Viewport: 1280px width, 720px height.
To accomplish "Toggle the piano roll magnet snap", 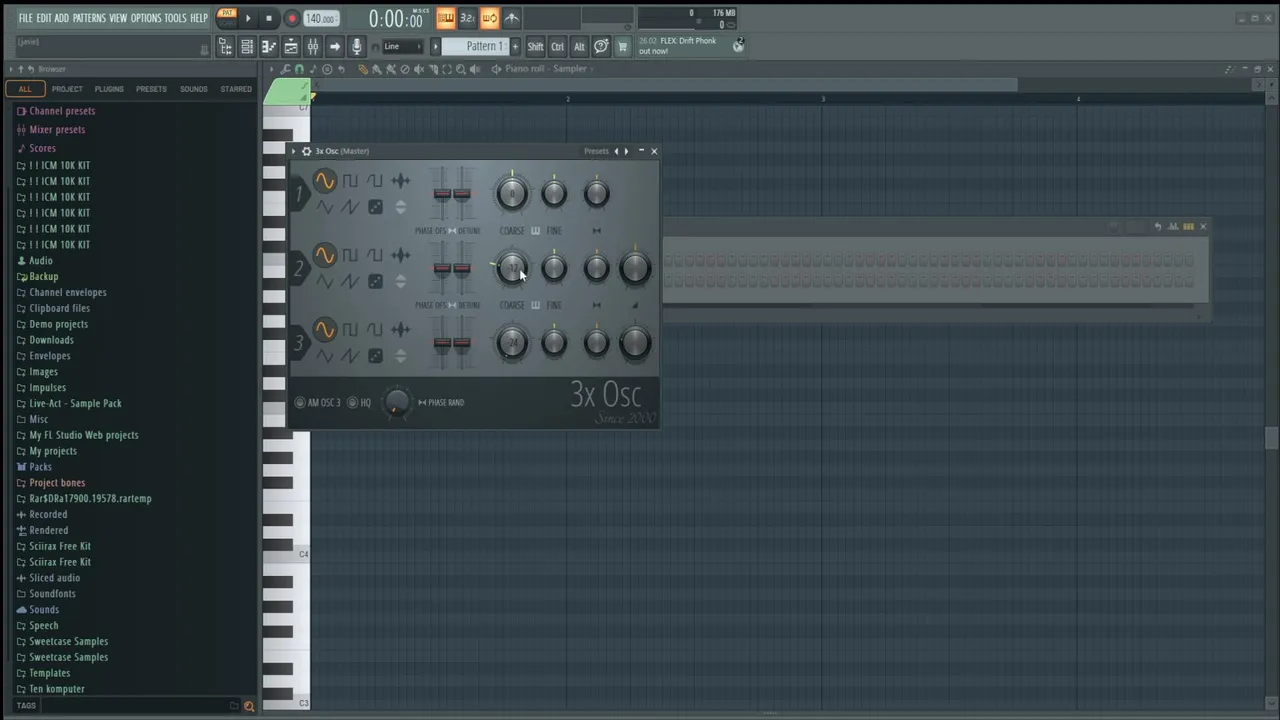I will (x=299, y=69).
